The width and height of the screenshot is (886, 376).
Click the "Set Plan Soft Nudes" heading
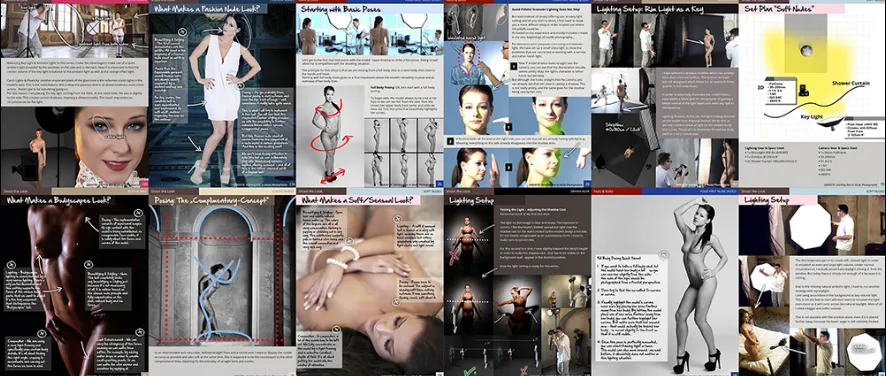pyautogui.click(x=779, y=9)
